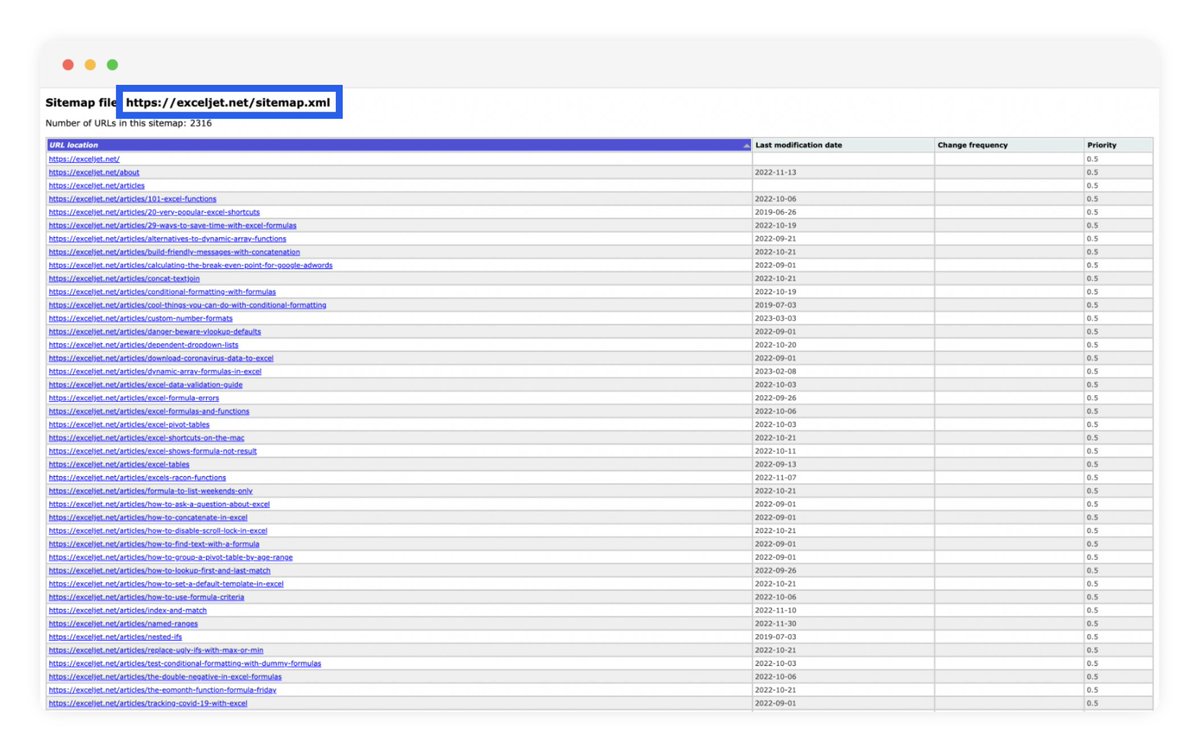1200x753 pixels.
Task: Follow the test-conditional-formatting-with-dummy-formulas link
Action: click(184, 664)
